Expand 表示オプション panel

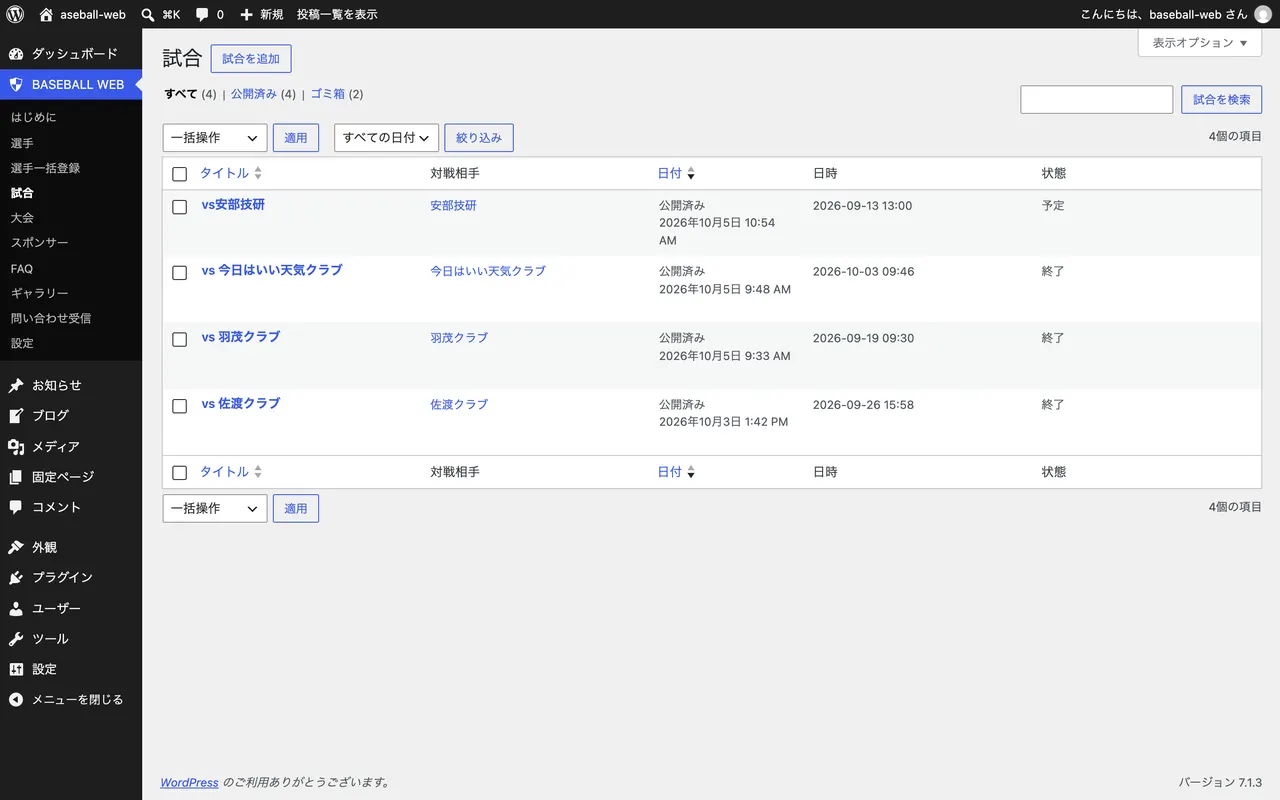pyautogui.click(x=1200, y=43)
